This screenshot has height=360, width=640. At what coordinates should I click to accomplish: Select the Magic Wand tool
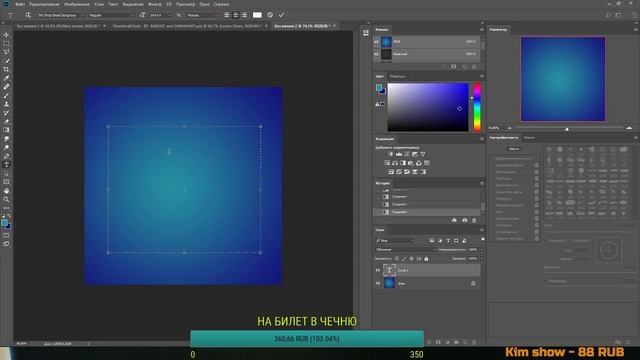[6, 61]
